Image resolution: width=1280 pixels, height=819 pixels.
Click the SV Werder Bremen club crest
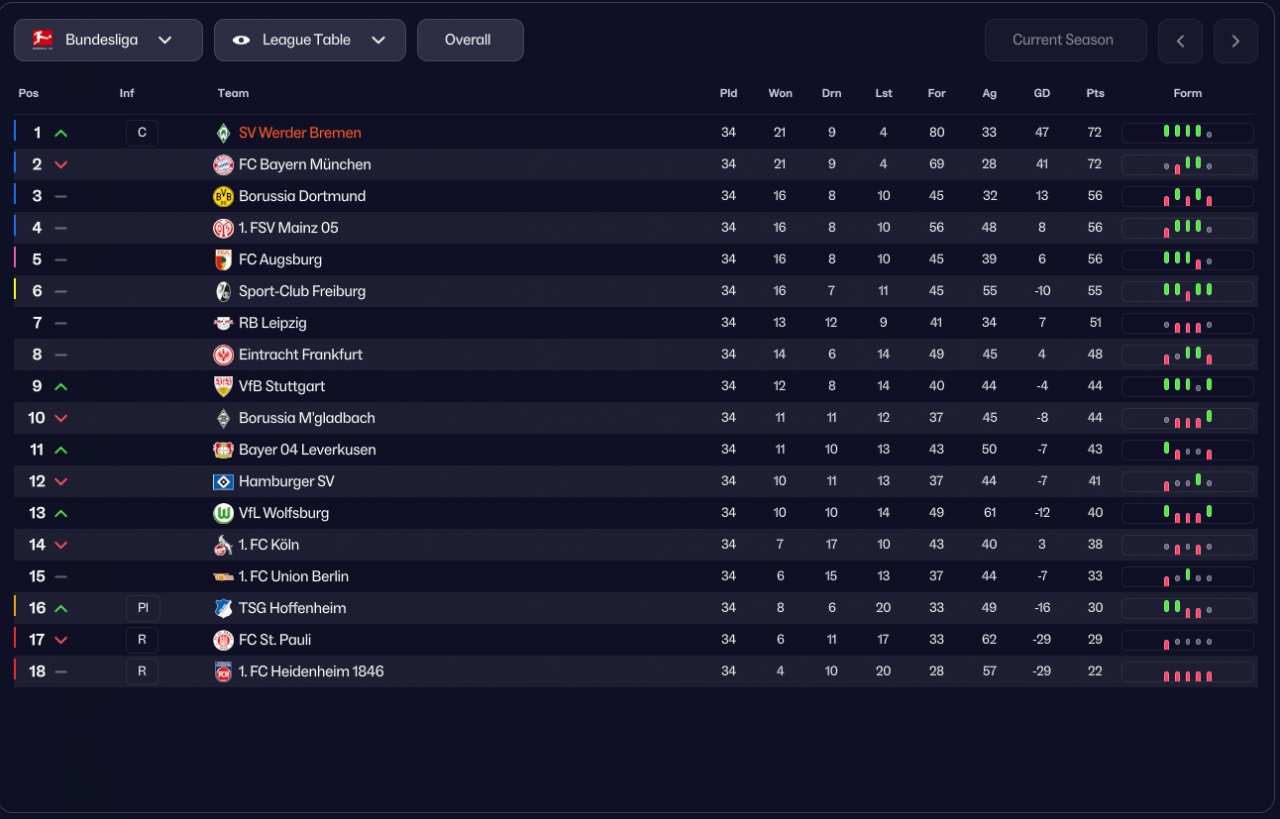[x=223, y=133]
